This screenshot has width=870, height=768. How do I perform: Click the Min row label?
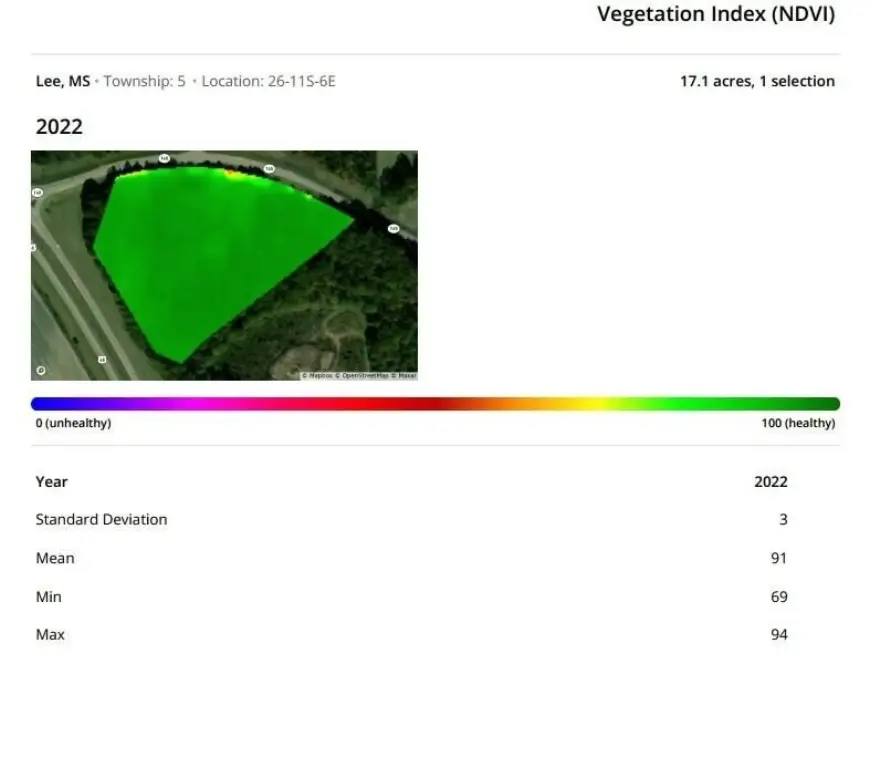point(48,597)
